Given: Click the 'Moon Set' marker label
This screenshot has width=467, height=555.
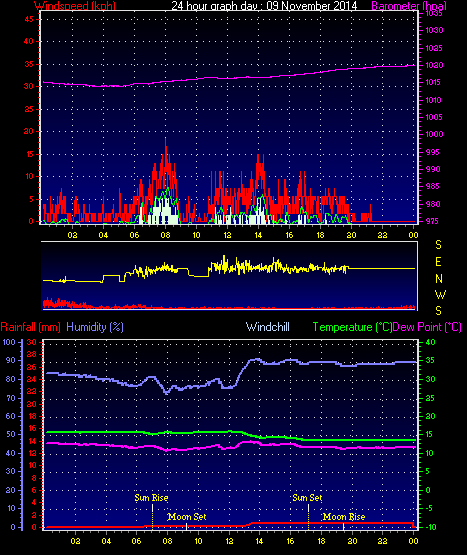Looking at the screenshot, I should click(187, 517).
